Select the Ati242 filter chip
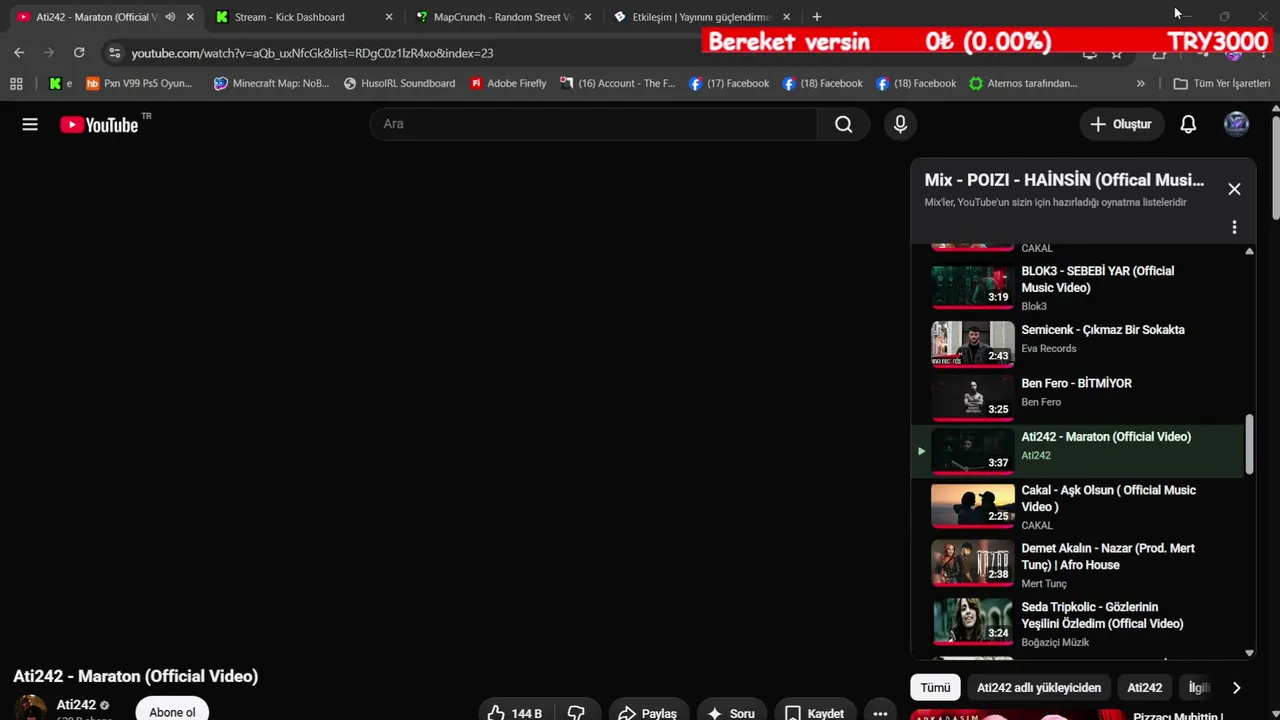 1145,688
